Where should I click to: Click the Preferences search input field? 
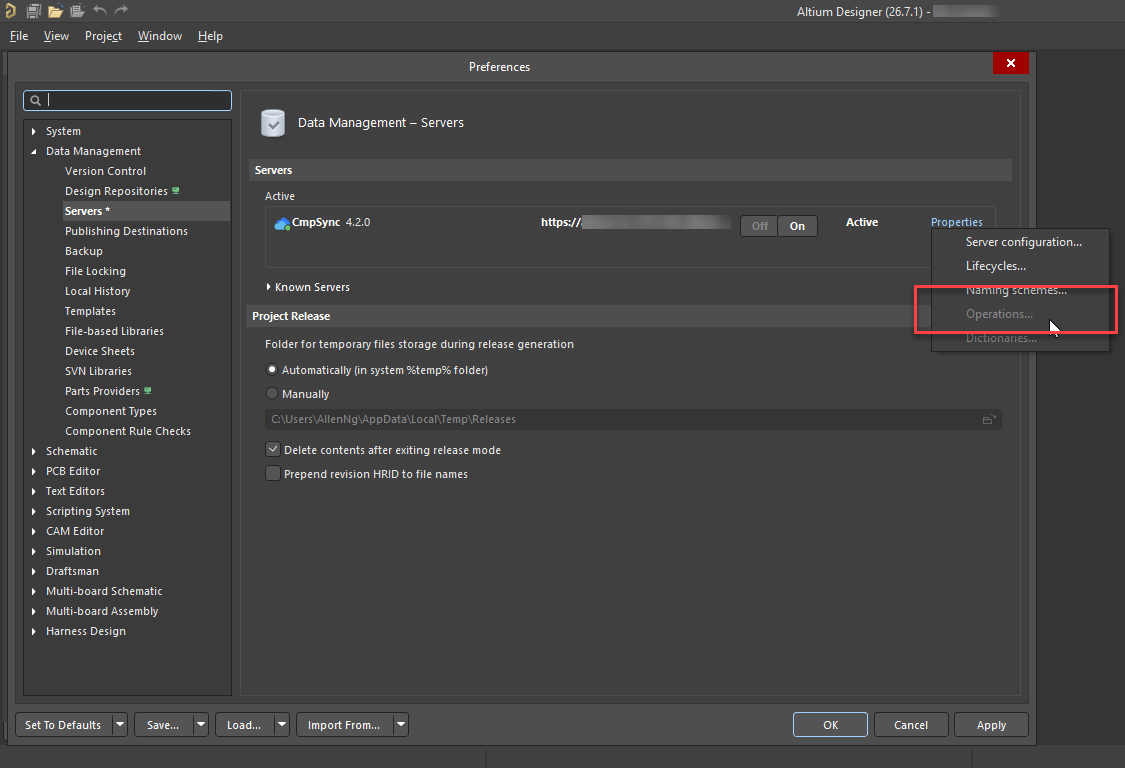[x=128, y=100]
